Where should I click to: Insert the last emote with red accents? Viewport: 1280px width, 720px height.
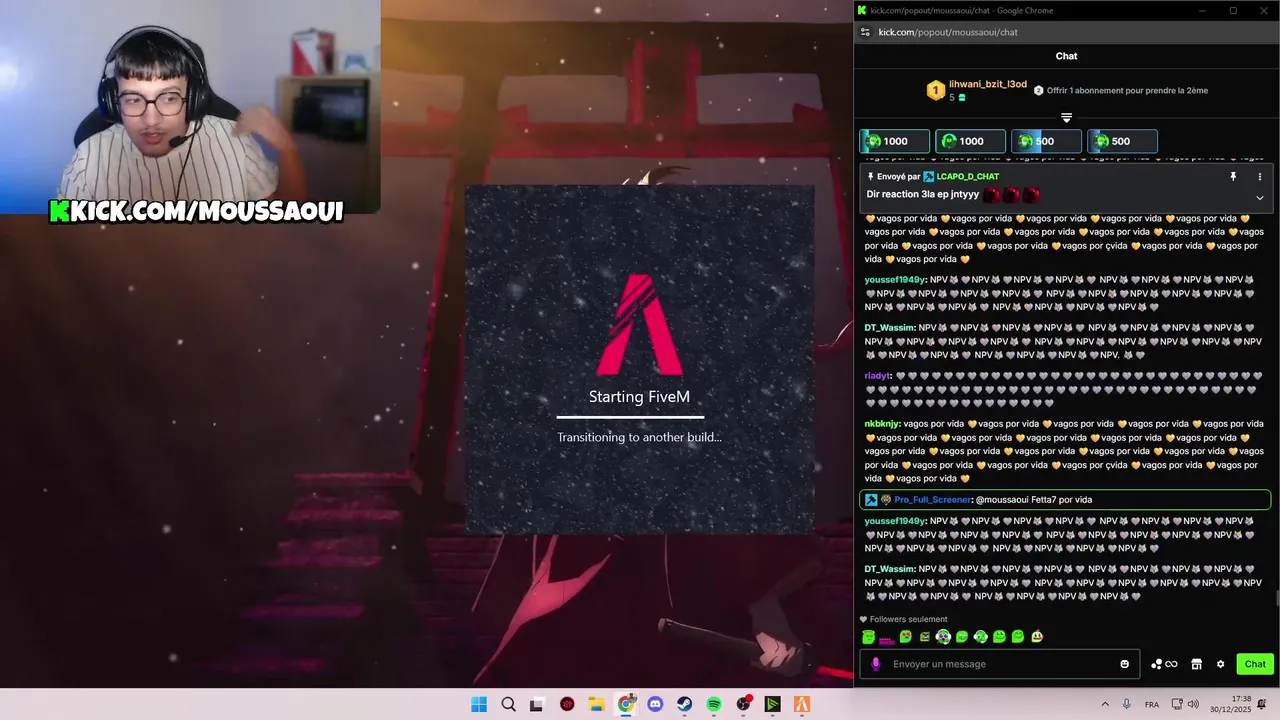[1037, 637]
